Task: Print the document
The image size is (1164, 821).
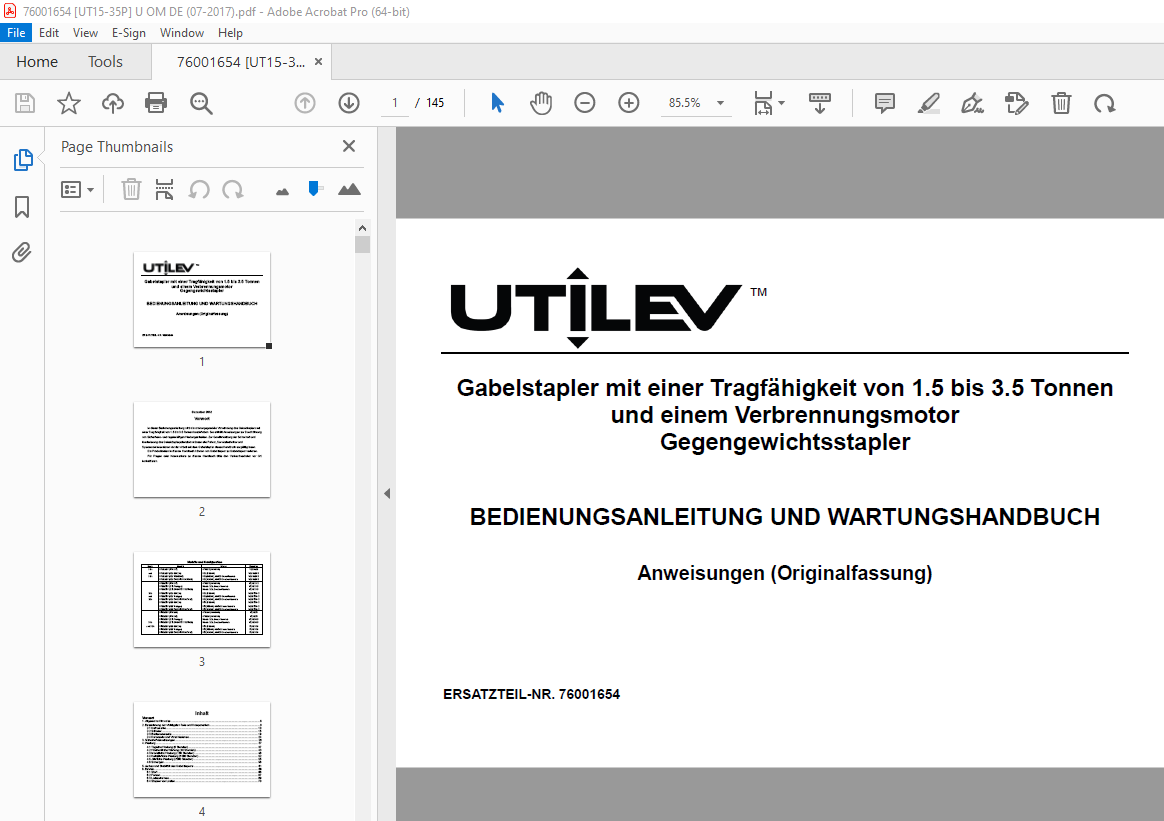Action: tap(156, 103)
